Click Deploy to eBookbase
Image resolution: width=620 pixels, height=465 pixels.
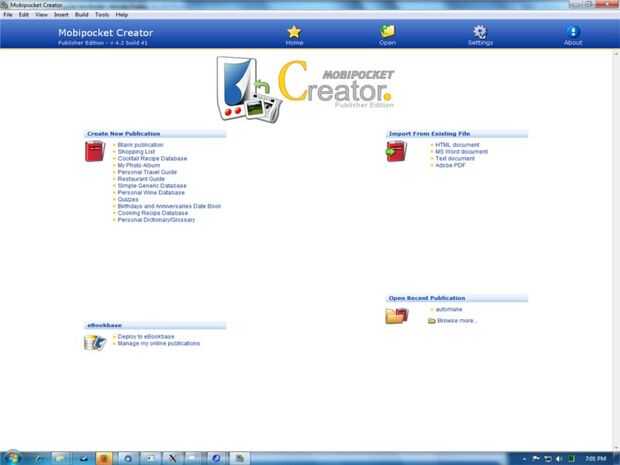pyautogui.click(x=146, y=336)
